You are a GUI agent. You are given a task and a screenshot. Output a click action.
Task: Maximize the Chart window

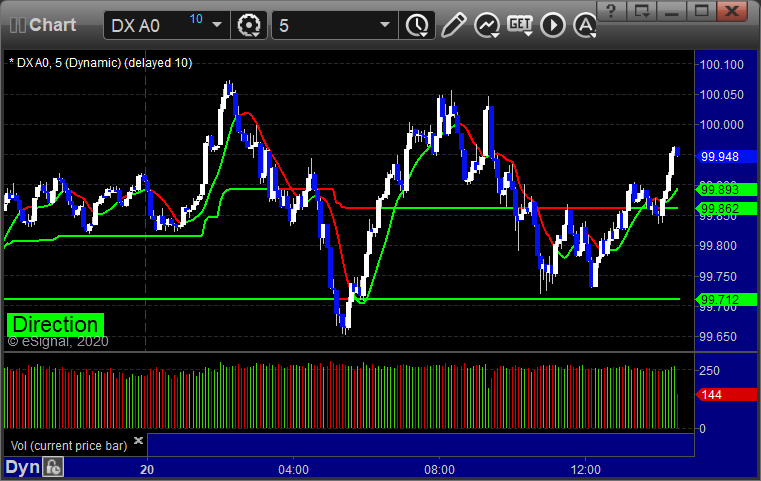tap(702, 10)
